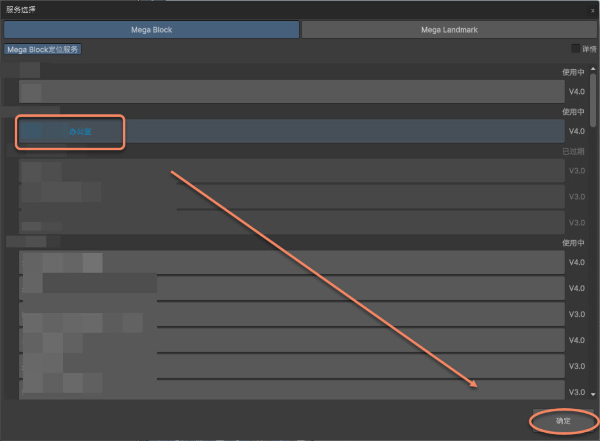
Task: Switch to the Mega Block tab
Action: click(x=151, y=30)
